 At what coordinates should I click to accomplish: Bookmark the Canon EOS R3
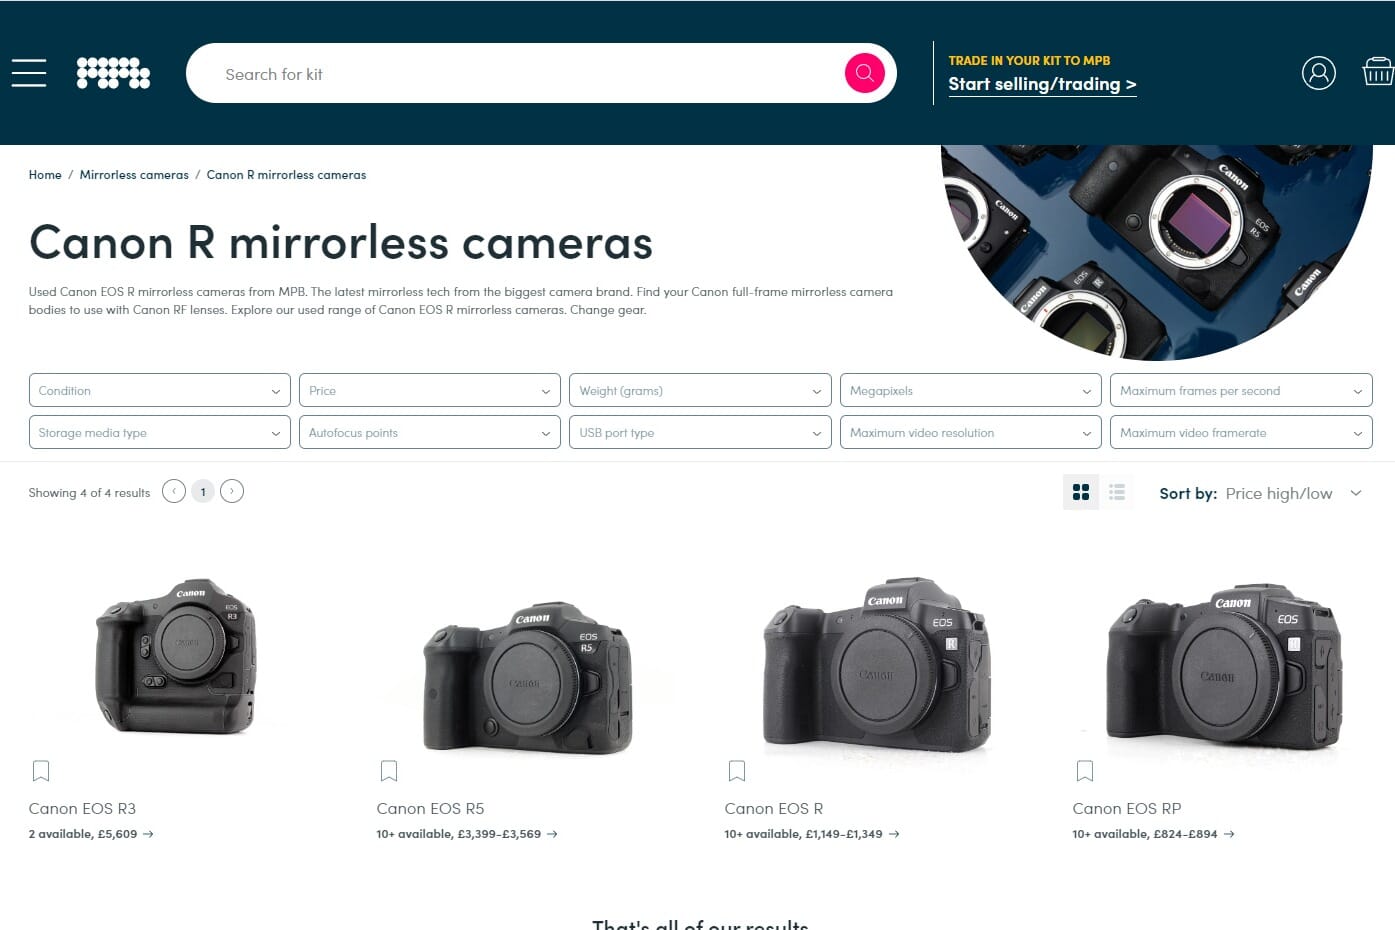pos(41,771)
